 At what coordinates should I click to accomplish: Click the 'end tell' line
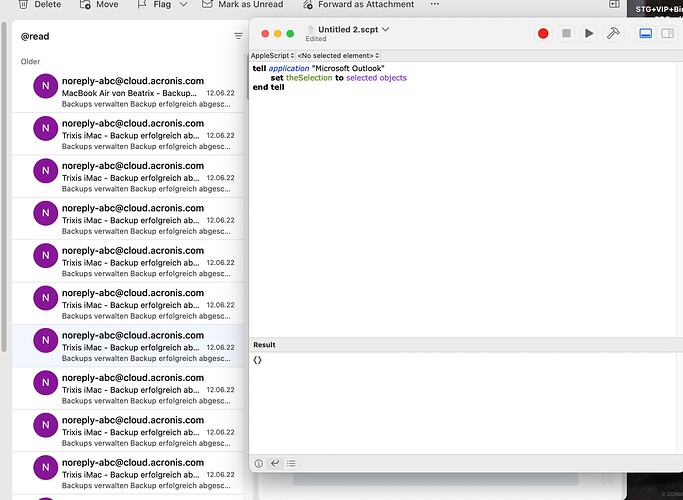pyautogui.click(x=268, y=87)
